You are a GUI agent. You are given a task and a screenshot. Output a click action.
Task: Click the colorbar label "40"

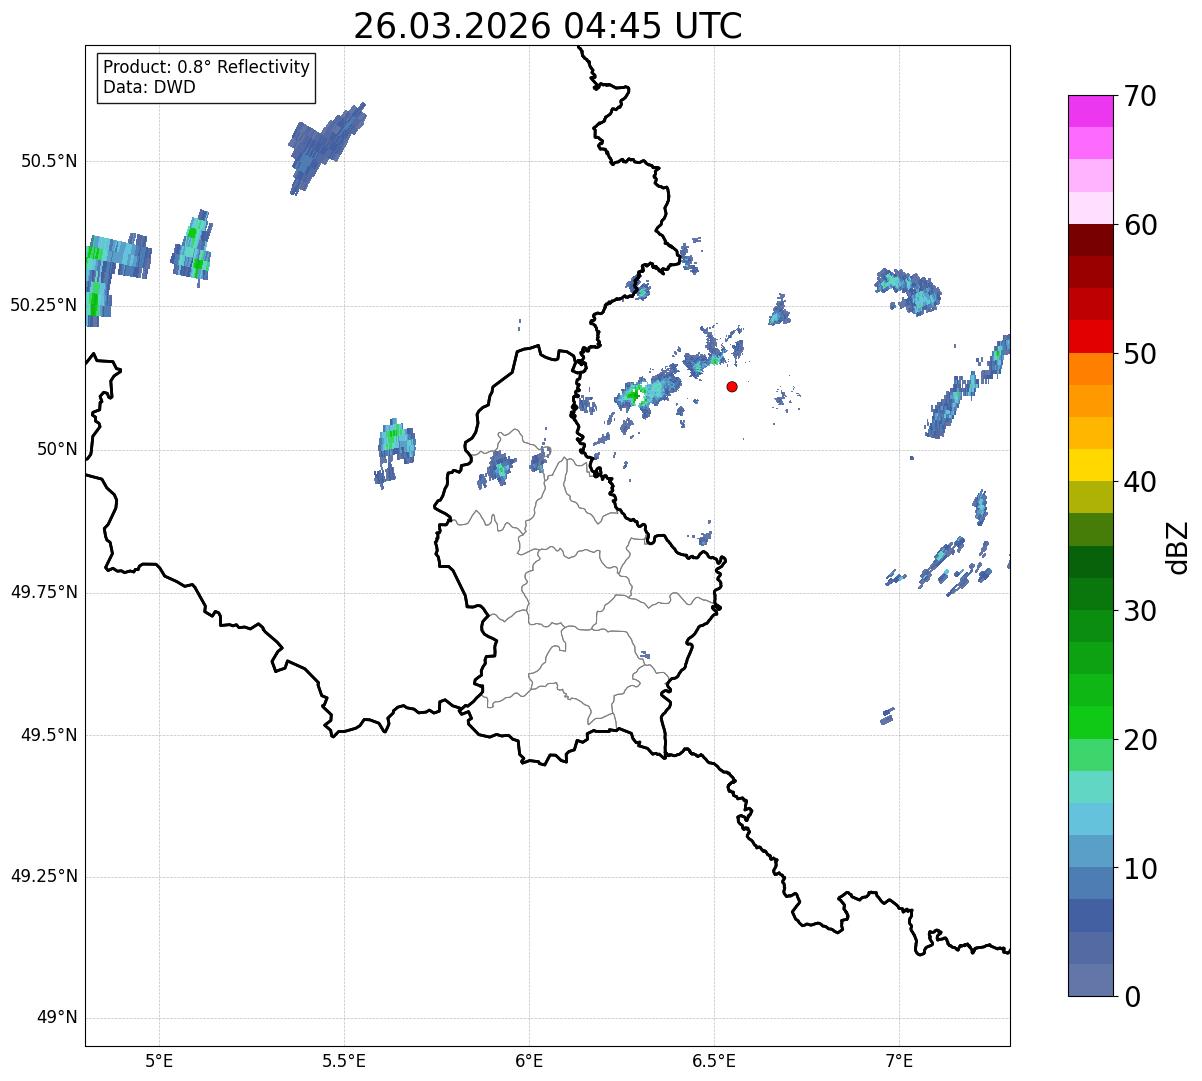[x=1141, y=482]
